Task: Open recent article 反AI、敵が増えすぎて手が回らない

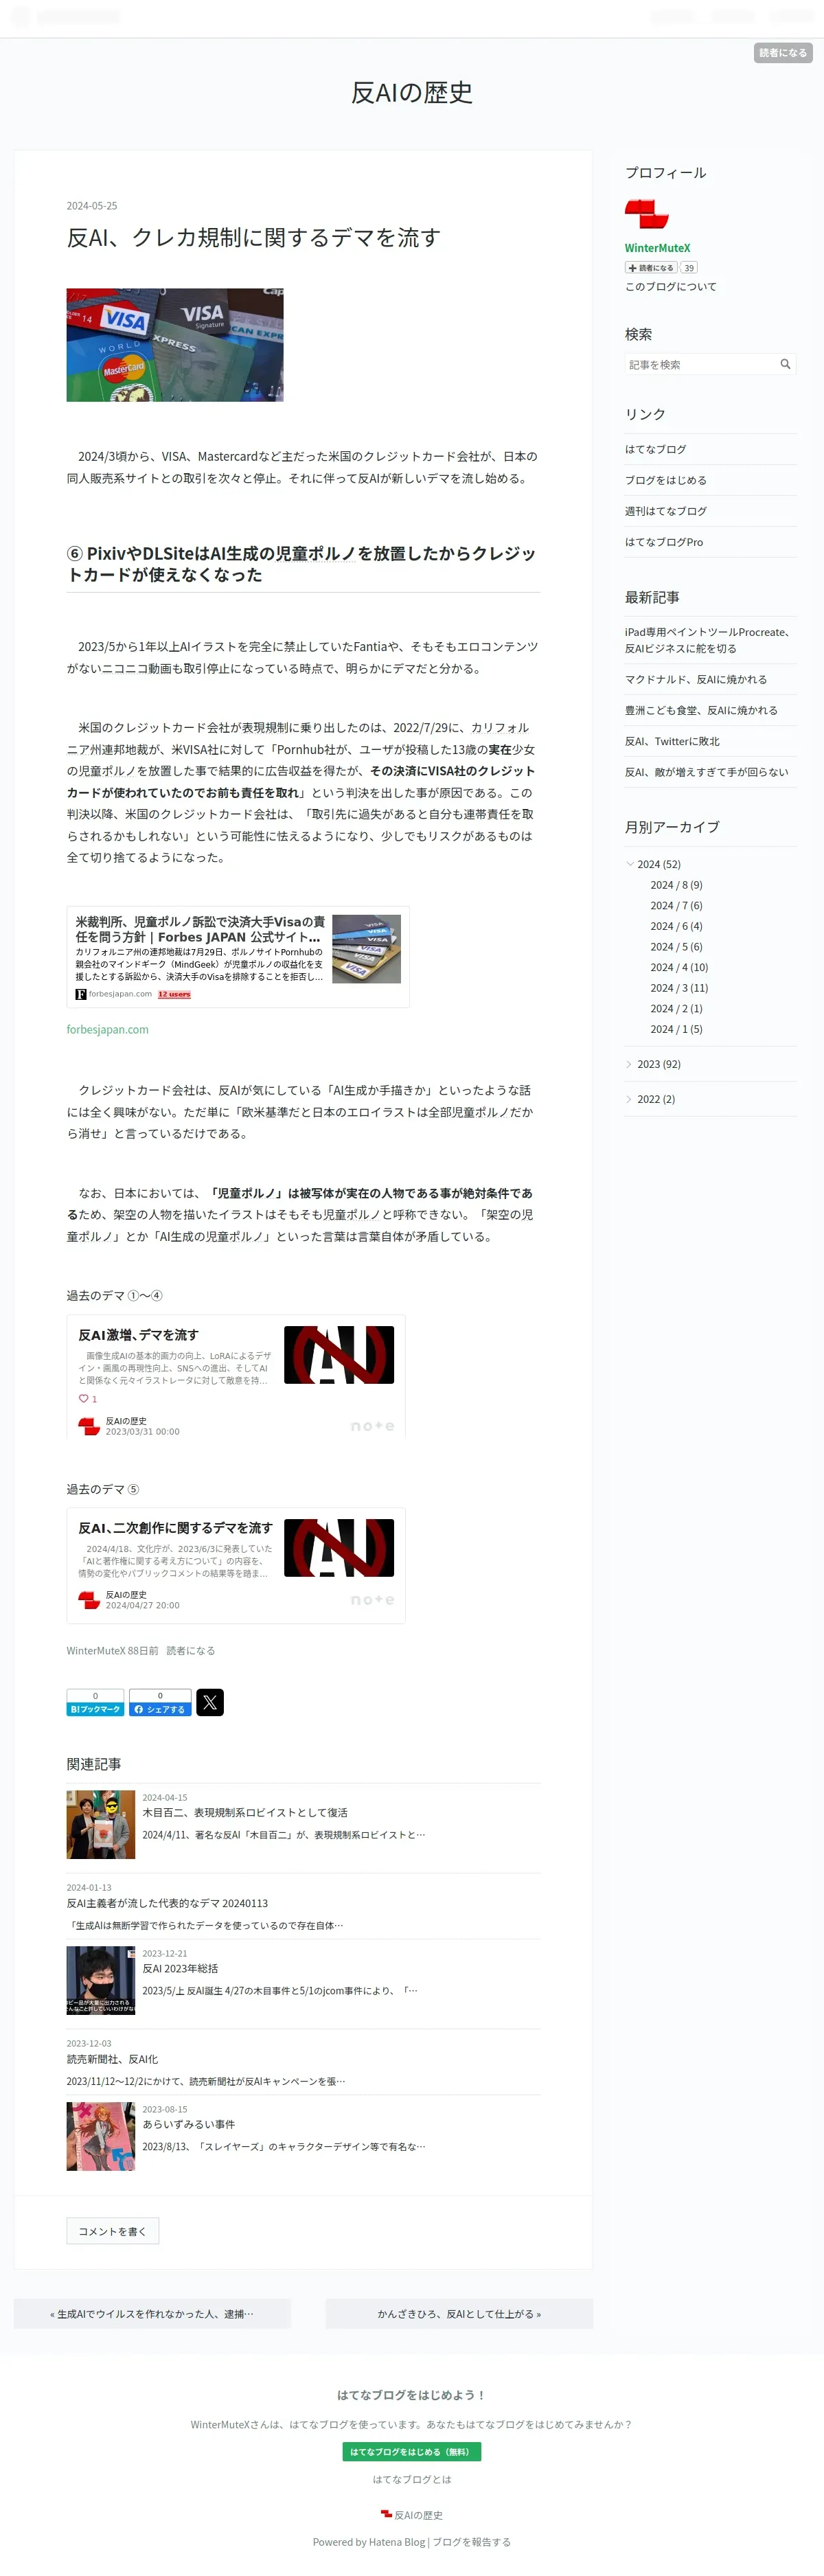Action: click(706, 772)
